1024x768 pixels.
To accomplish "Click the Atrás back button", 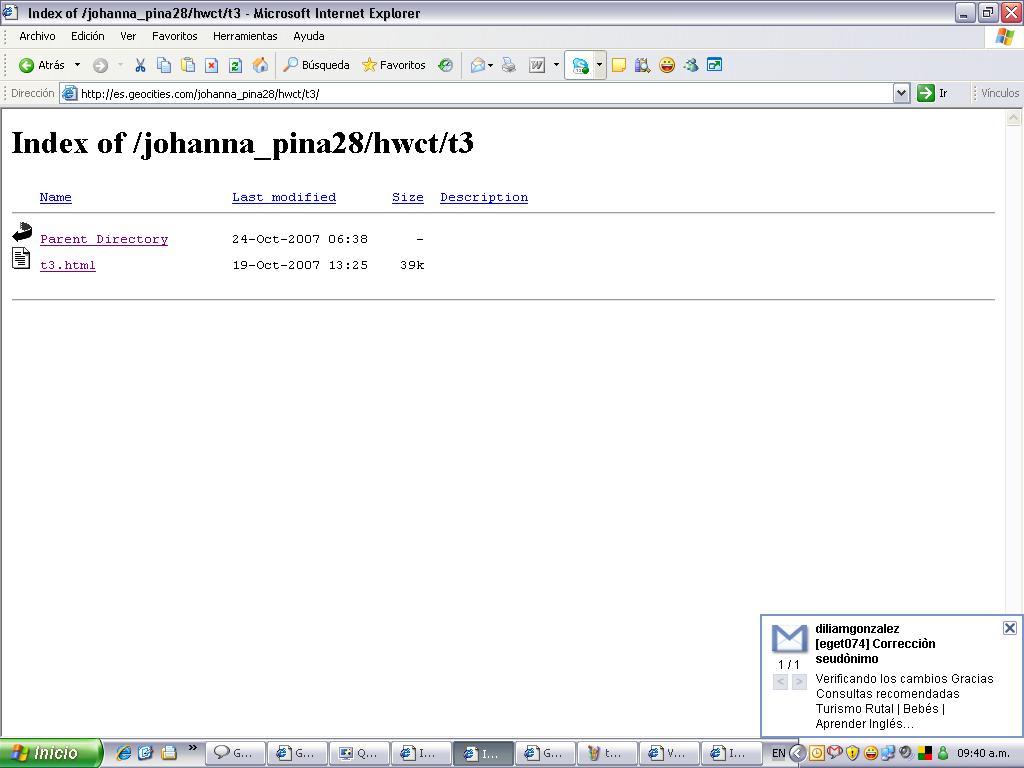I will point(42,65).
